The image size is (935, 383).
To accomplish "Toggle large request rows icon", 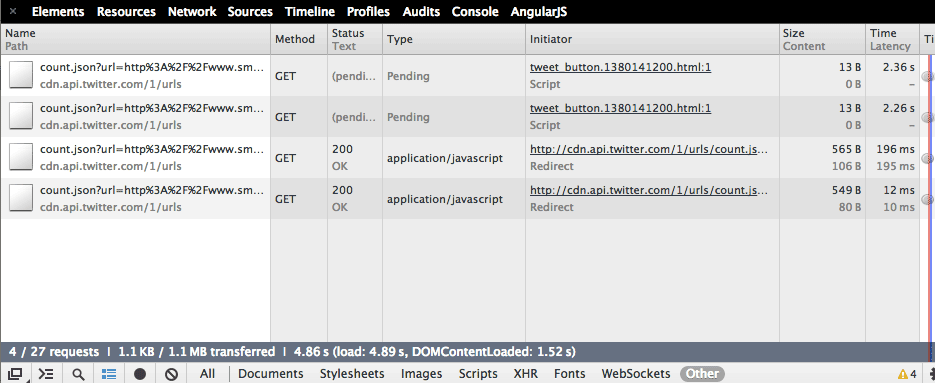I will pos(109,374).
